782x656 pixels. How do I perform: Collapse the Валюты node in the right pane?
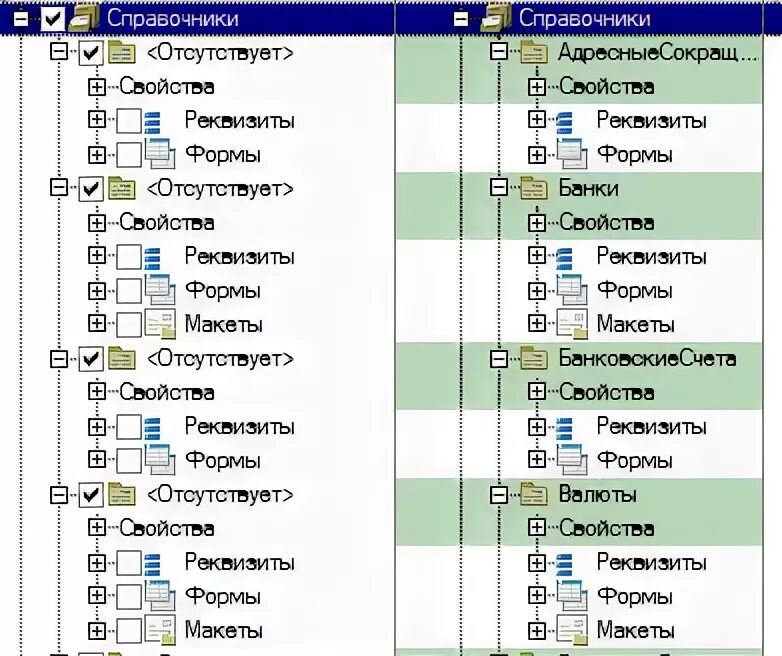coord(499,494)
